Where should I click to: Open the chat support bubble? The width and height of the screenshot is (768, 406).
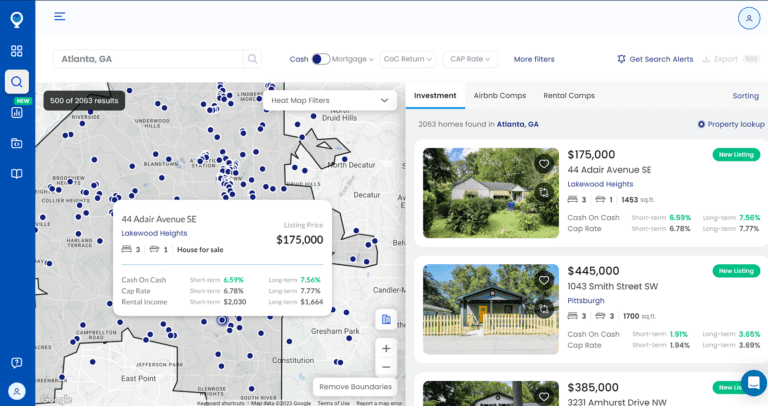(753, 383)
